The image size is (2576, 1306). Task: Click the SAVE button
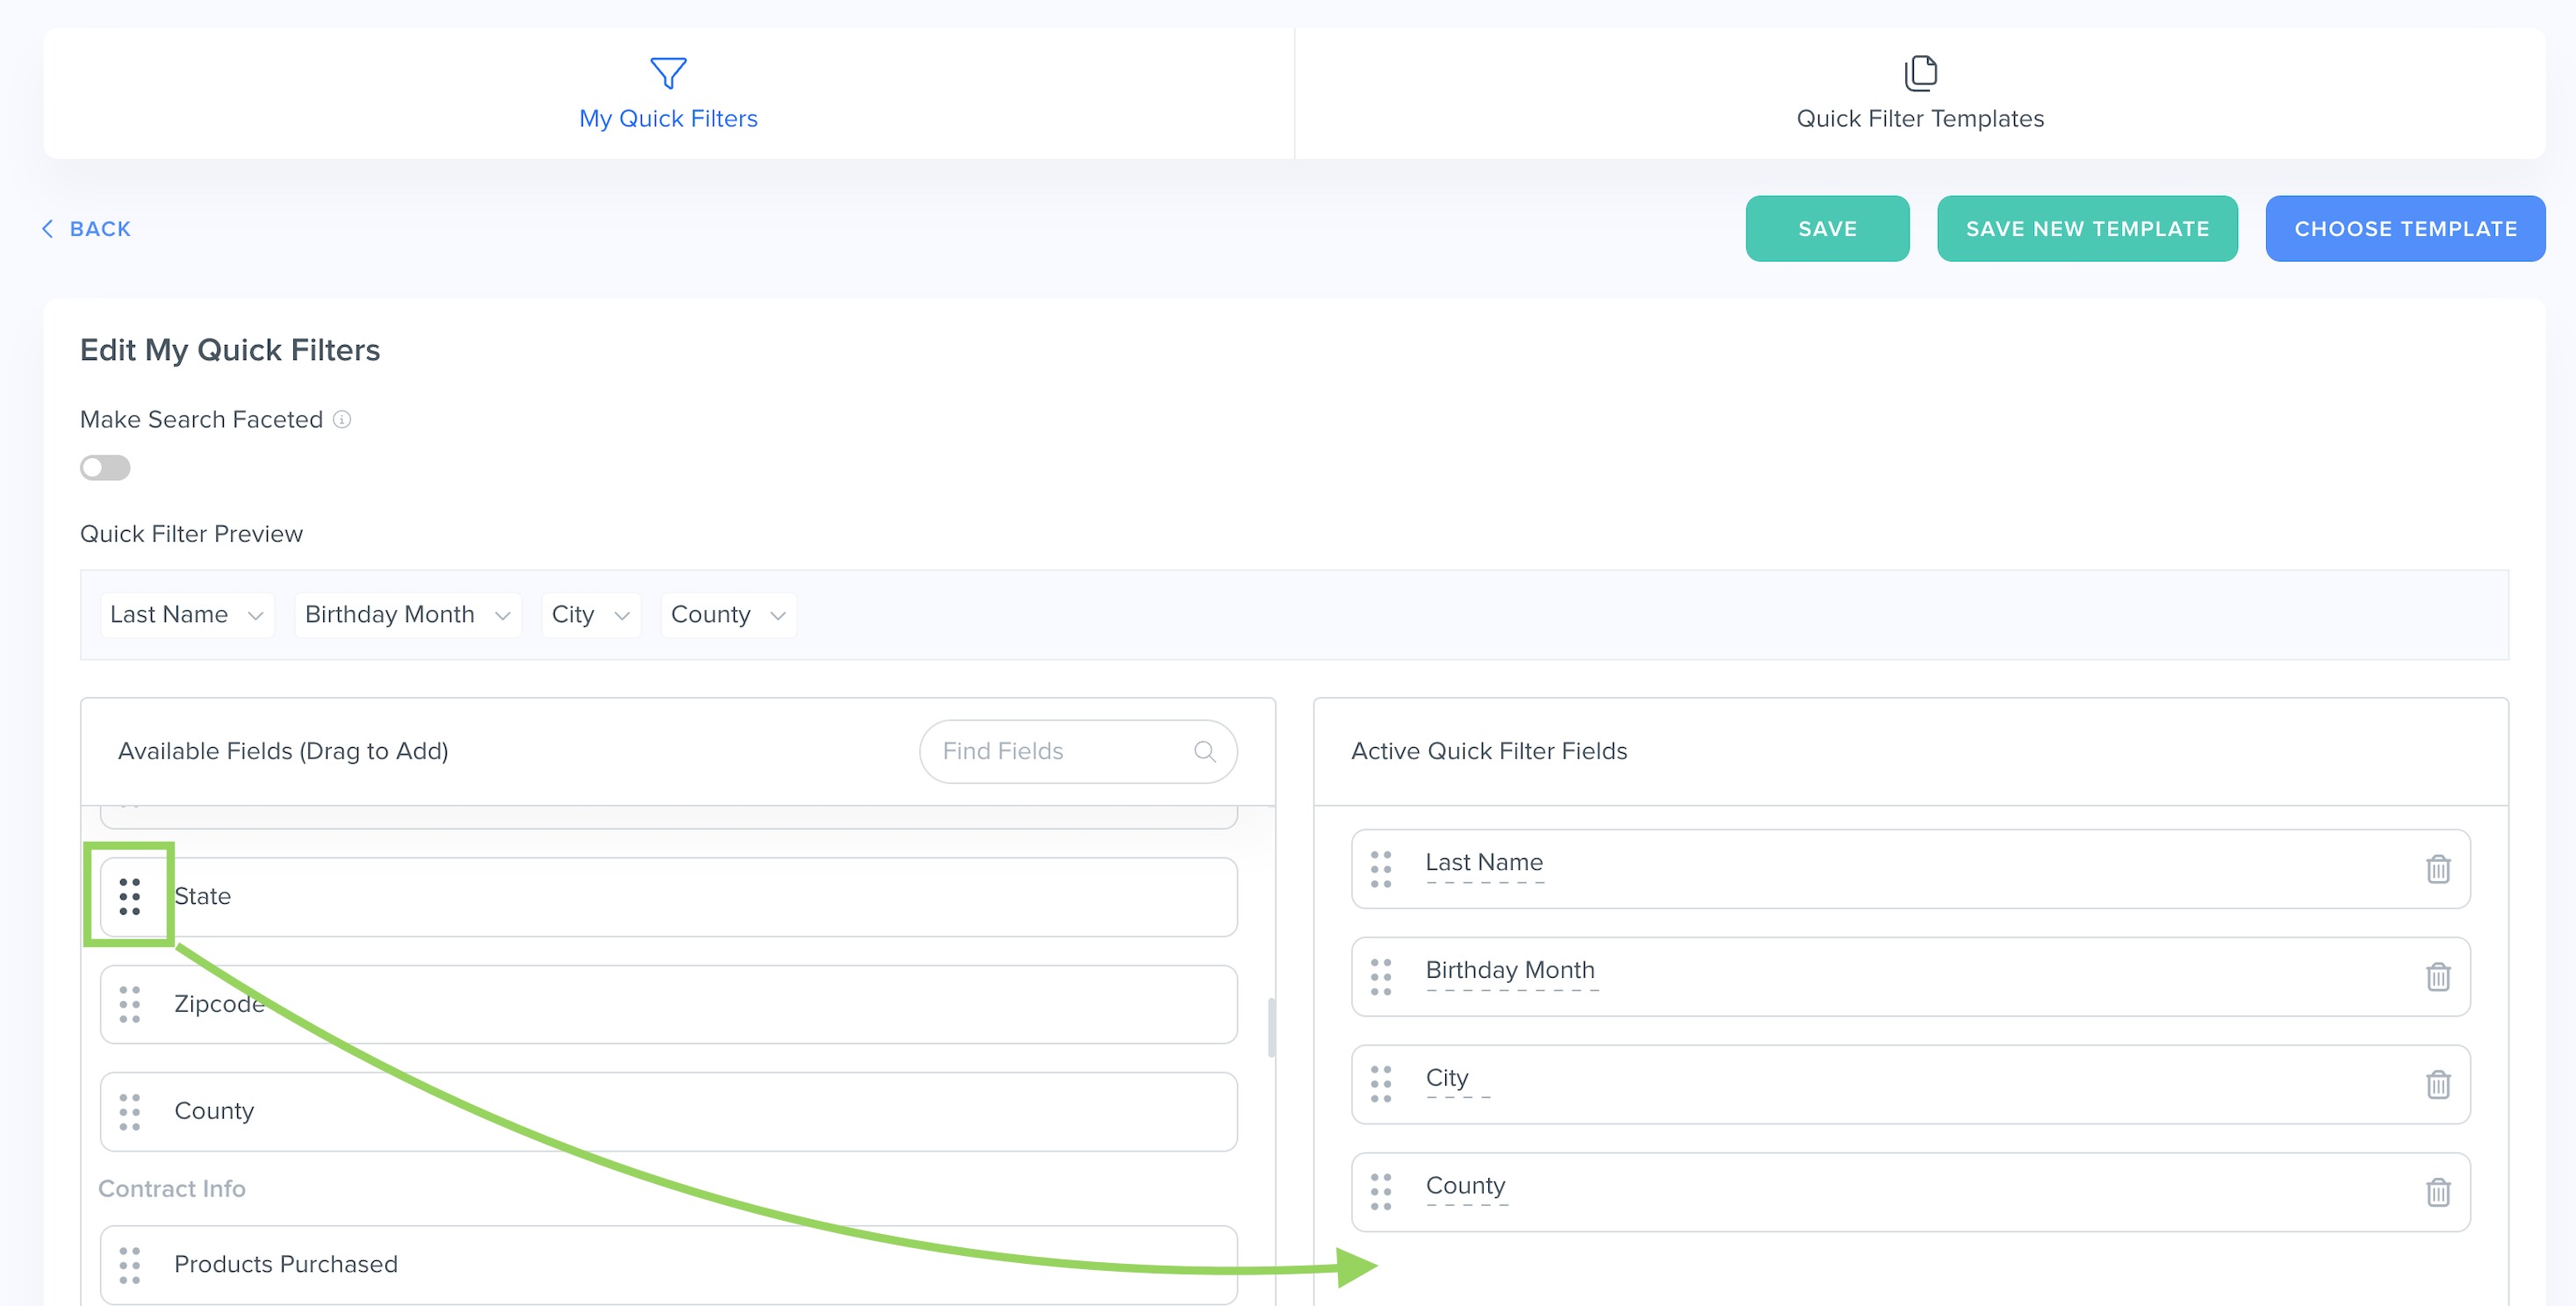tap(1826, 228)
